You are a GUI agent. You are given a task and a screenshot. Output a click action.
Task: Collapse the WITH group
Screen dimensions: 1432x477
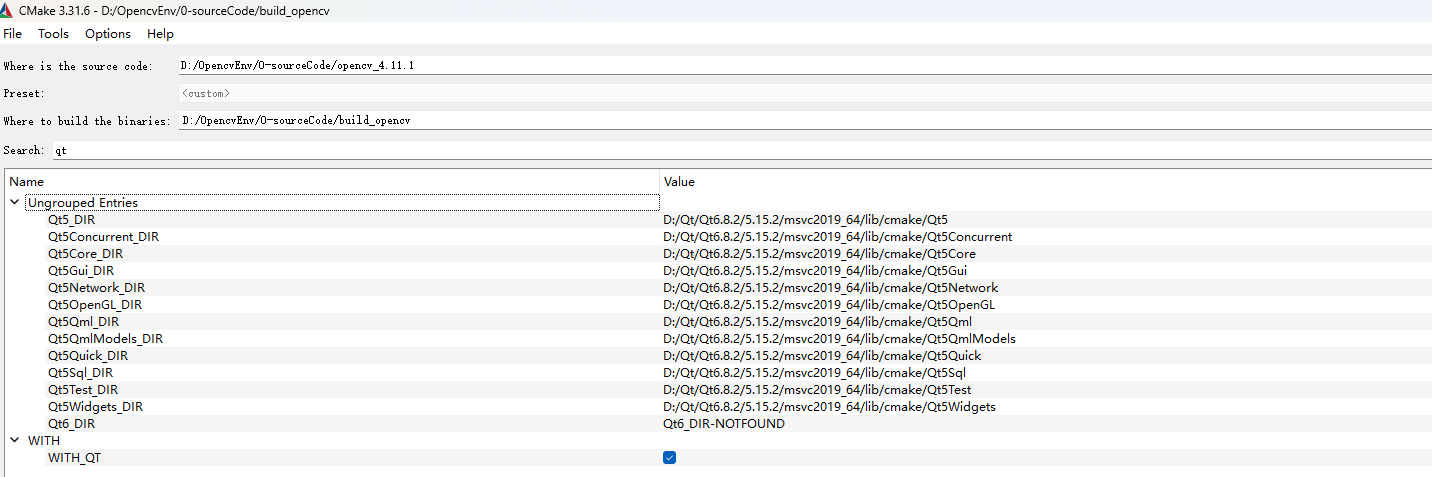(x=15, y=441)
